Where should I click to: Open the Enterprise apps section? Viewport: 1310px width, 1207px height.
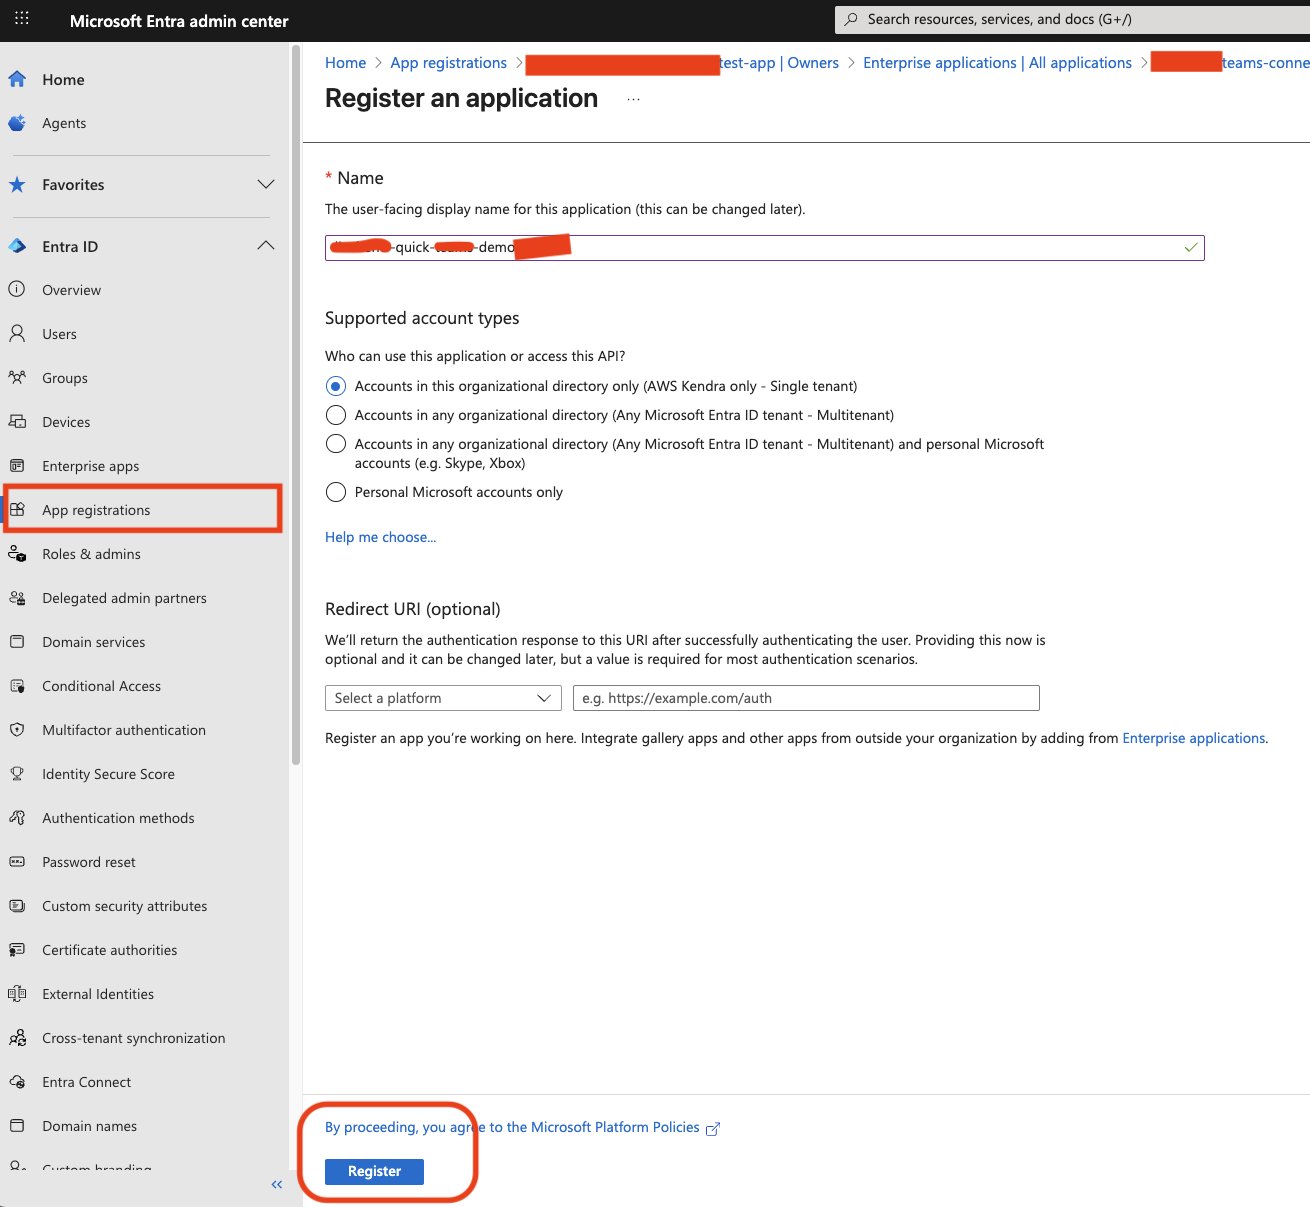[x=91, y=465]
